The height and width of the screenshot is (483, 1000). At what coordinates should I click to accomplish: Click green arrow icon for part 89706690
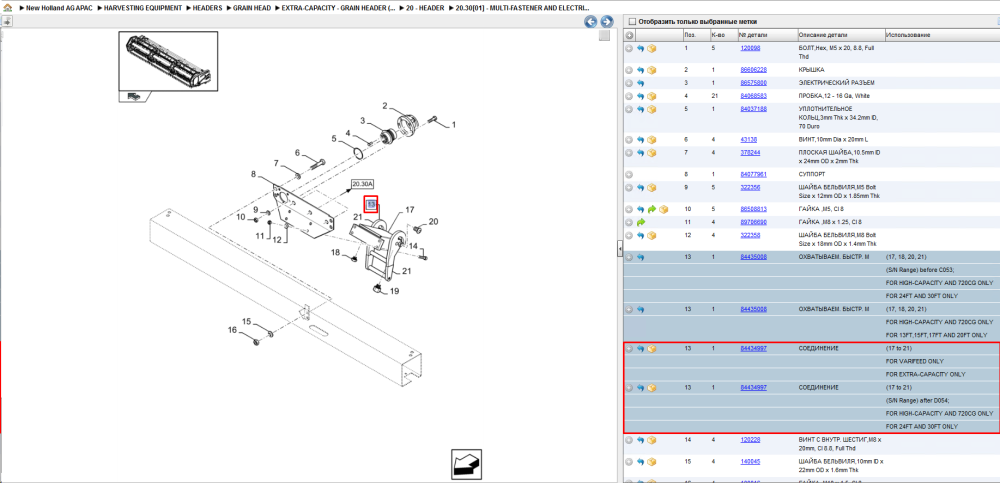[640, 222]
